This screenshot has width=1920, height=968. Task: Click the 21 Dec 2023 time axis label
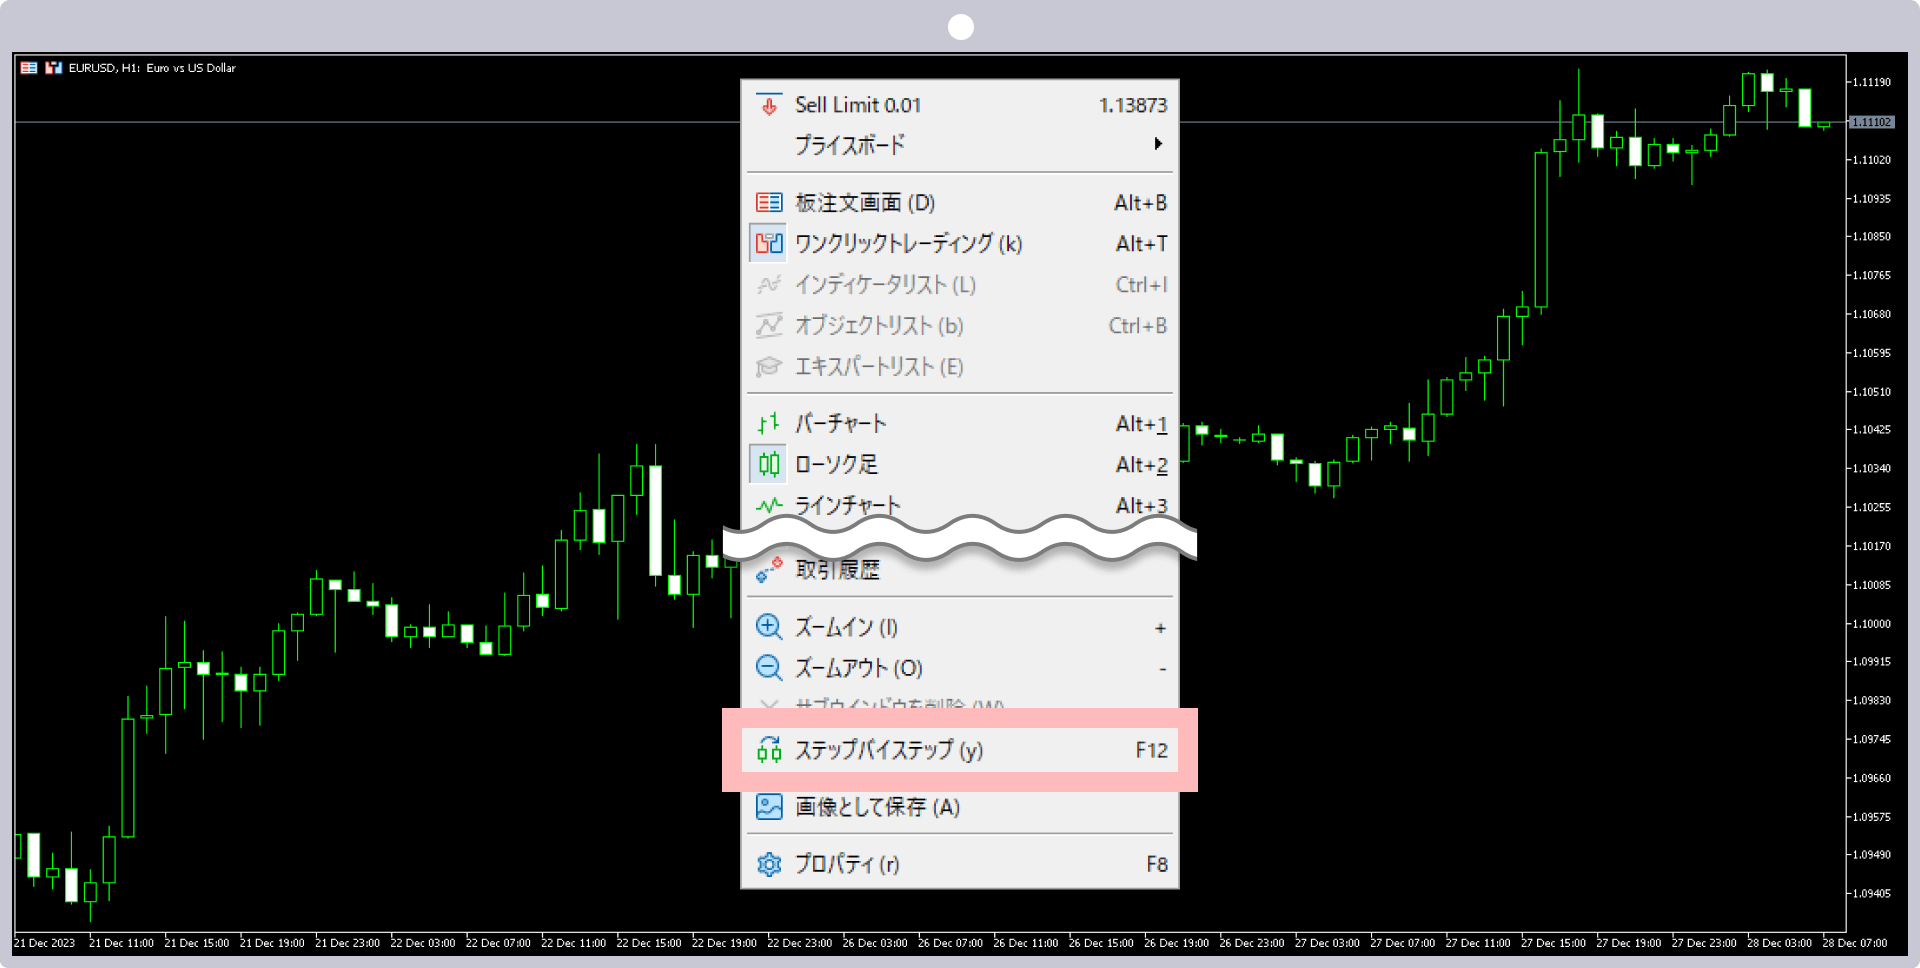click(x=44, y=943)
